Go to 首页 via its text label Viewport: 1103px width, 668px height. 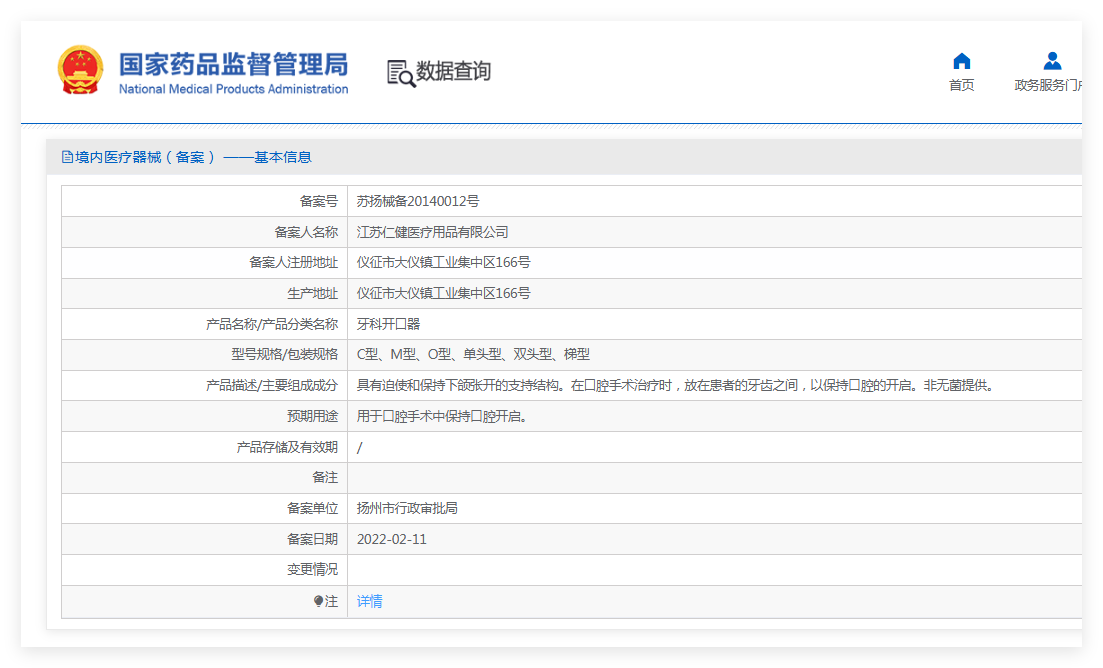click(x=961, y=86)
